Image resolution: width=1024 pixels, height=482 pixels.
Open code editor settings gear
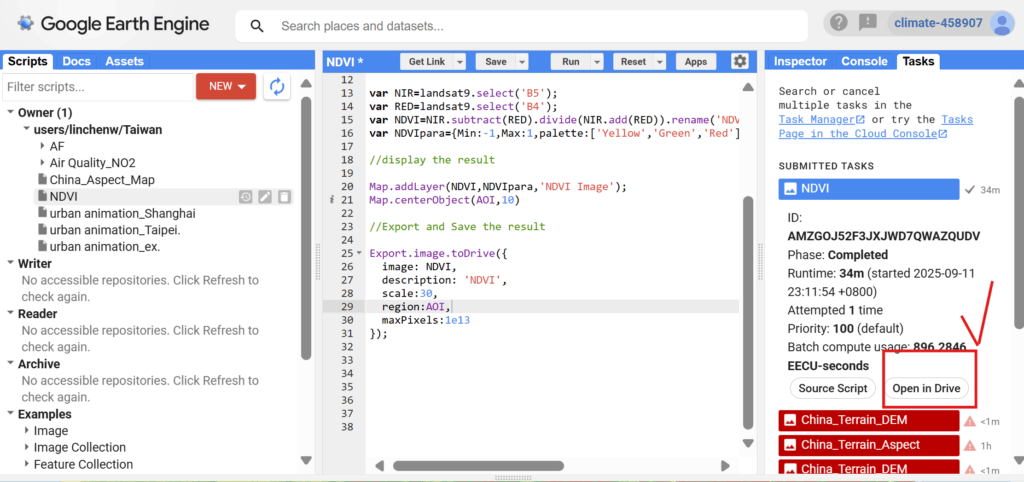739,61
